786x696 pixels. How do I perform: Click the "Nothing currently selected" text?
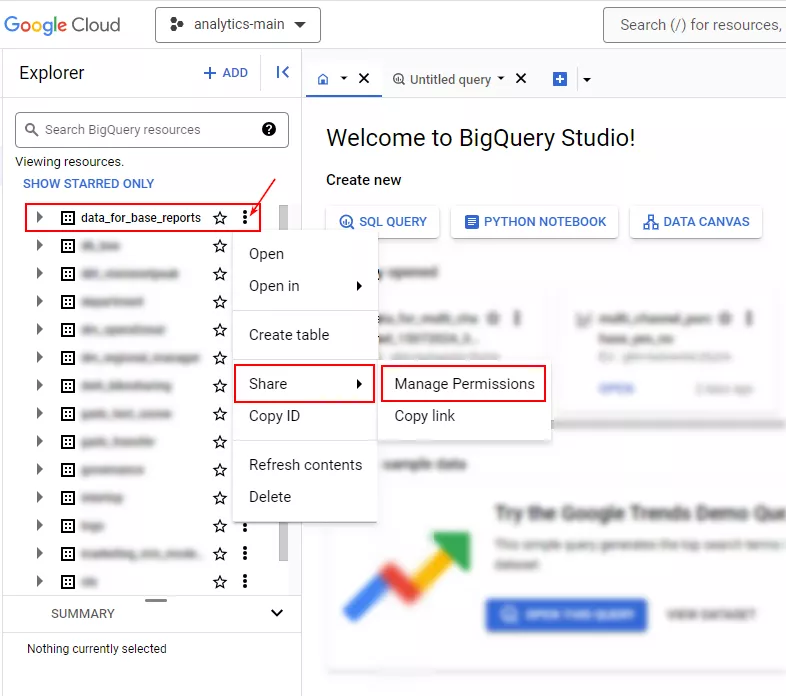coord(97,648)
